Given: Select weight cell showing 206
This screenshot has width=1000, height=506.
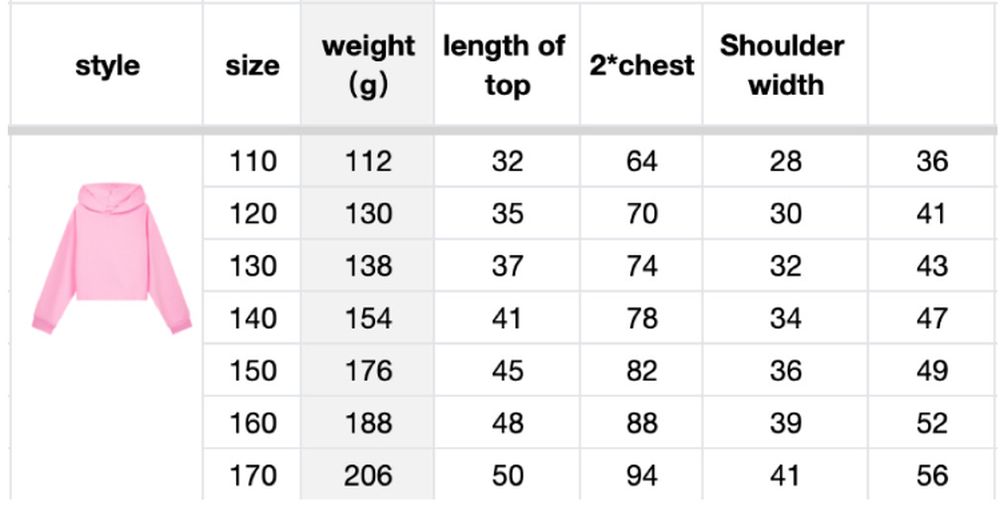Looking at the screenshot, I should click(x=368, y=475).
